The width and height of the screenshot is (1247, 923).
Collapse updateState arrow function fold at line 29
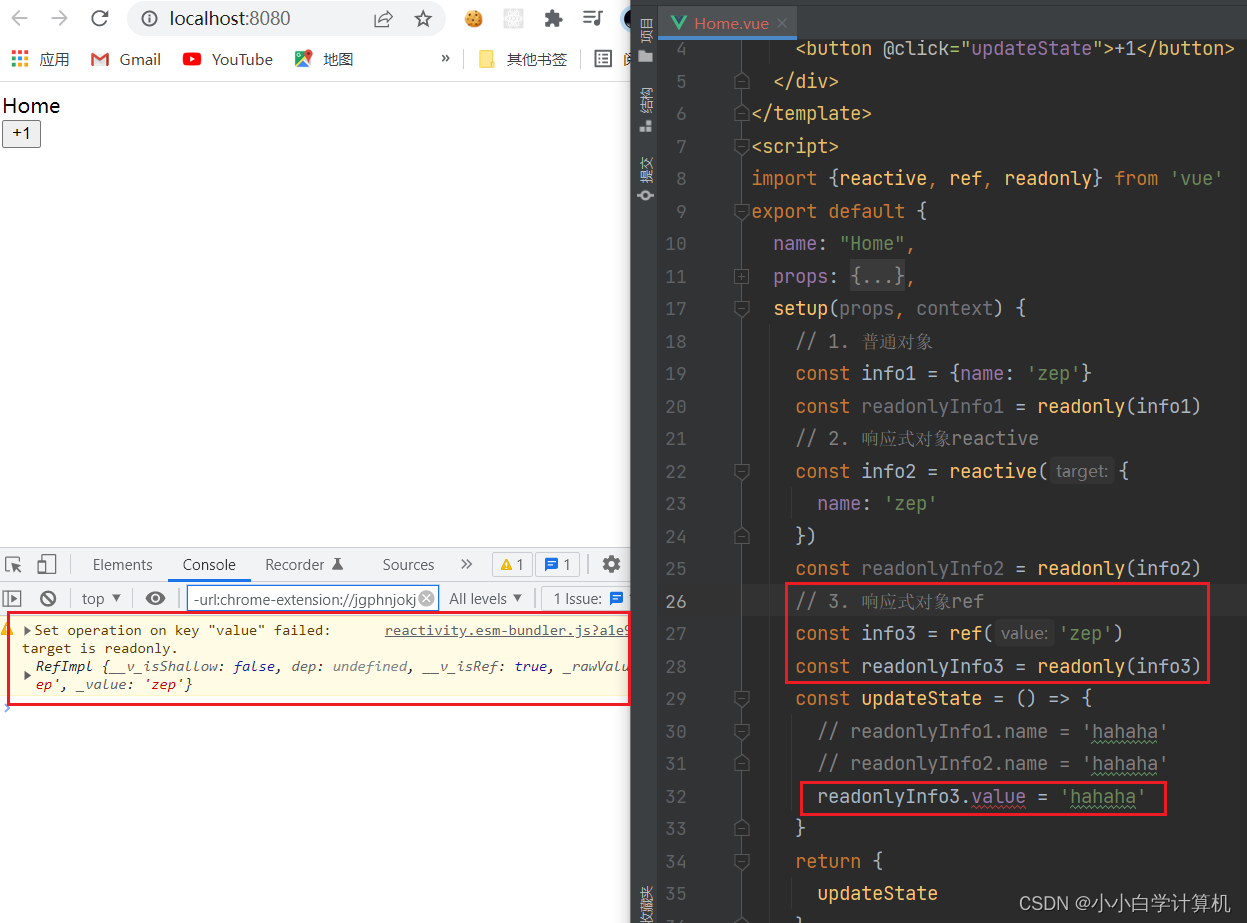[741, 699]
